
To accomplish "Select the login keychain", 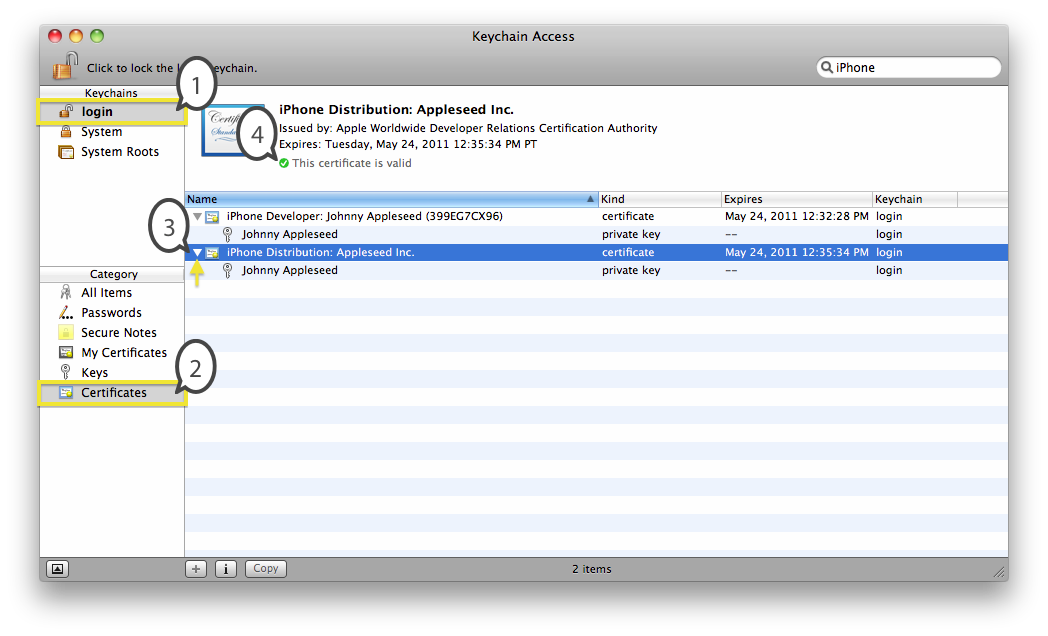I will click(97, 112).
